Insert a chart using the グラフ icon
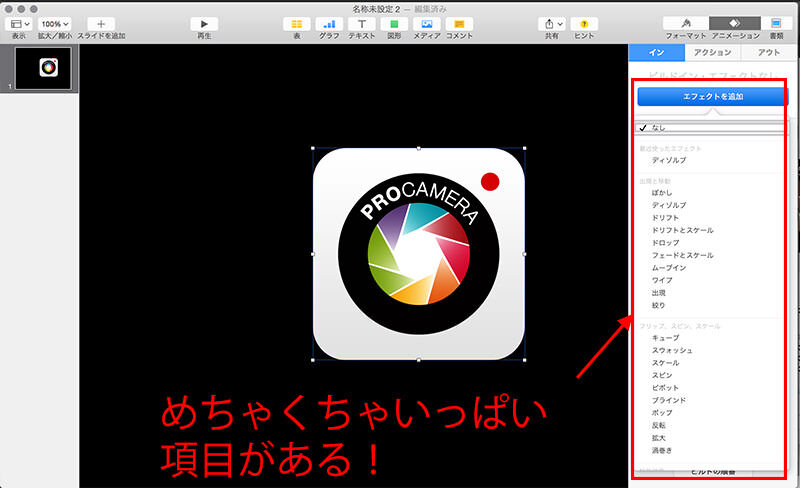 coord(329,24)
